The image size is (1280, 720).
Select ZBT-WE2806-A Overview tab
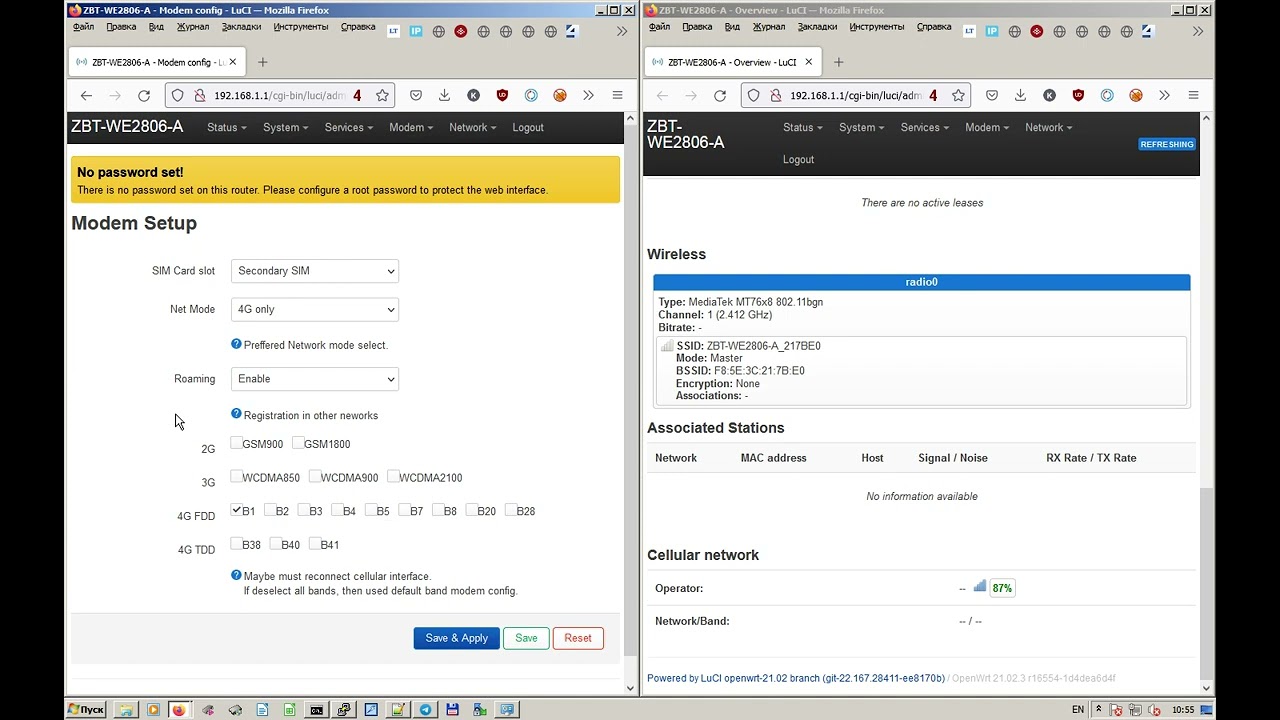pyautogui.click(x=732, y=62)
